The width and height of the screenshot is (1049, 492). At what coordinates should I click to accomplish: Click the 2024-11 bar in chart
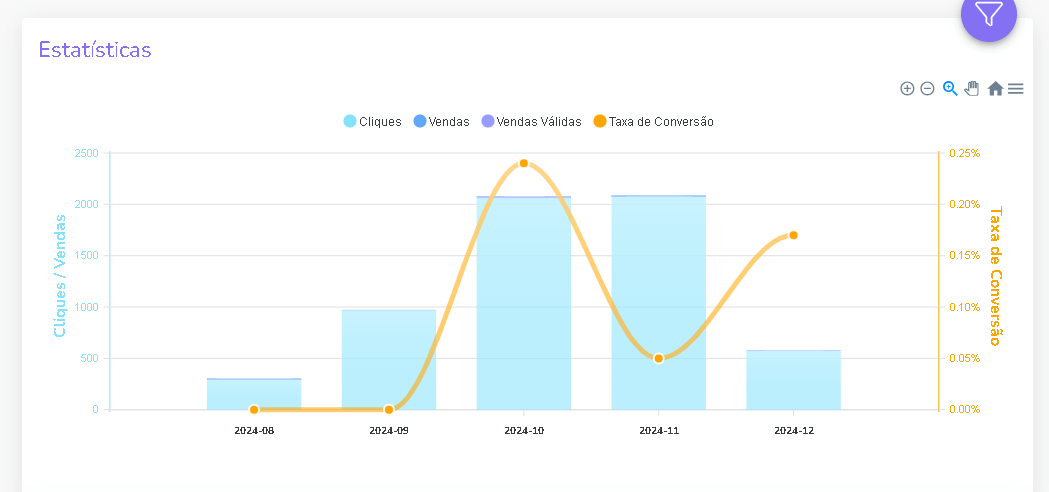click(x=658, y=280)
